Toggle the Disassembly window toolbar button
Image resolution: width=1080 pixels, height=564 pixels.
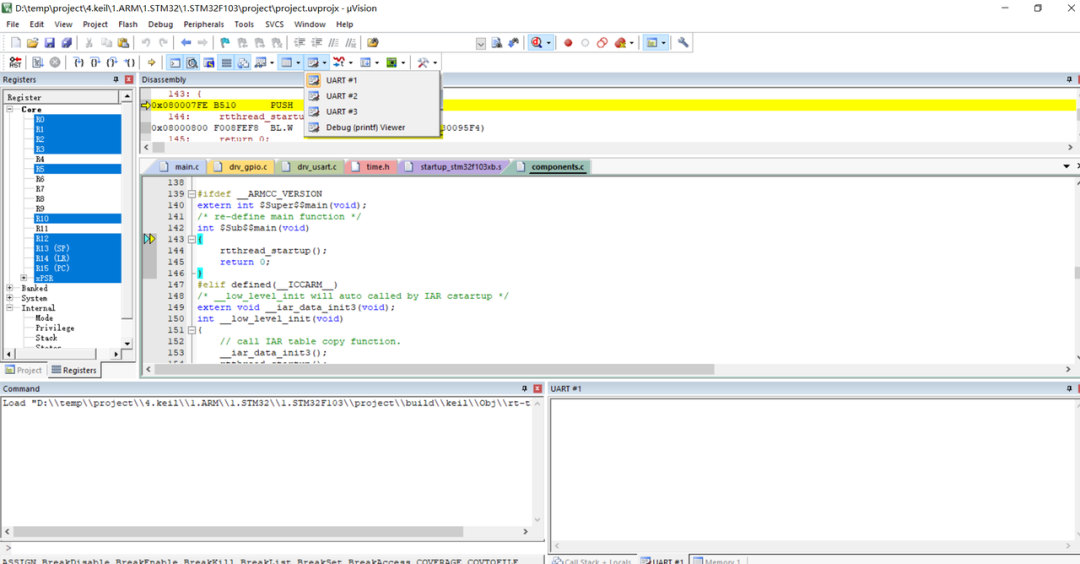pyautogui.click(x=191, y=62)
